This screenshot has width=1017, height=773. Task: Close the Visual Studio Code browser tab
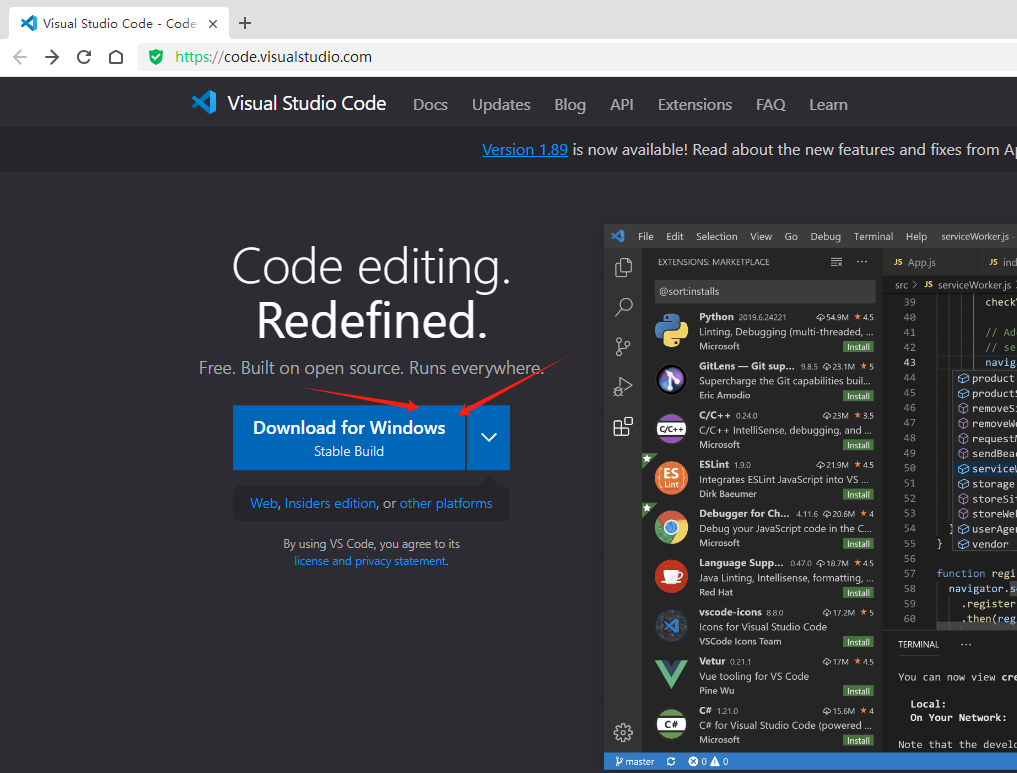(x=212, y=24)
